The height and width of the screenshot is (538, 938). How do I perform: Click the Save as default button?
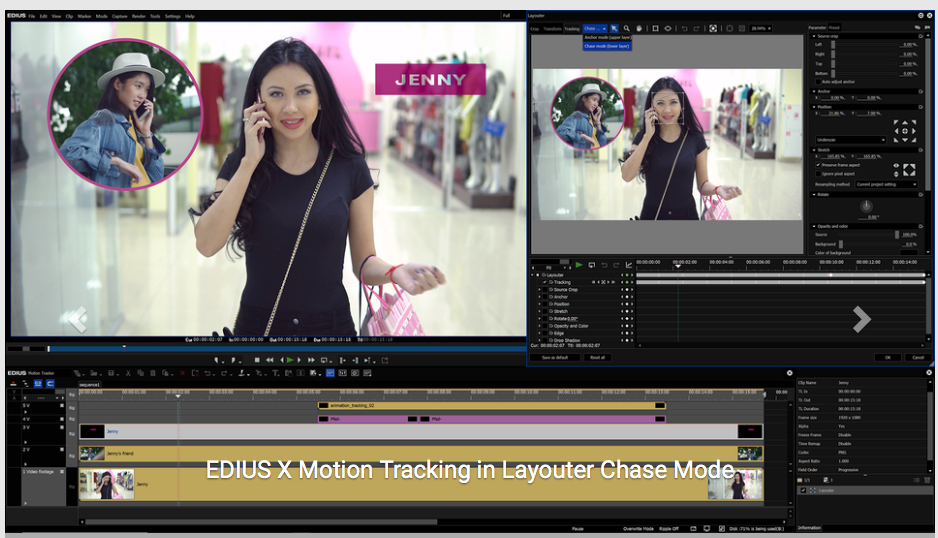click(x=555, y=357)
